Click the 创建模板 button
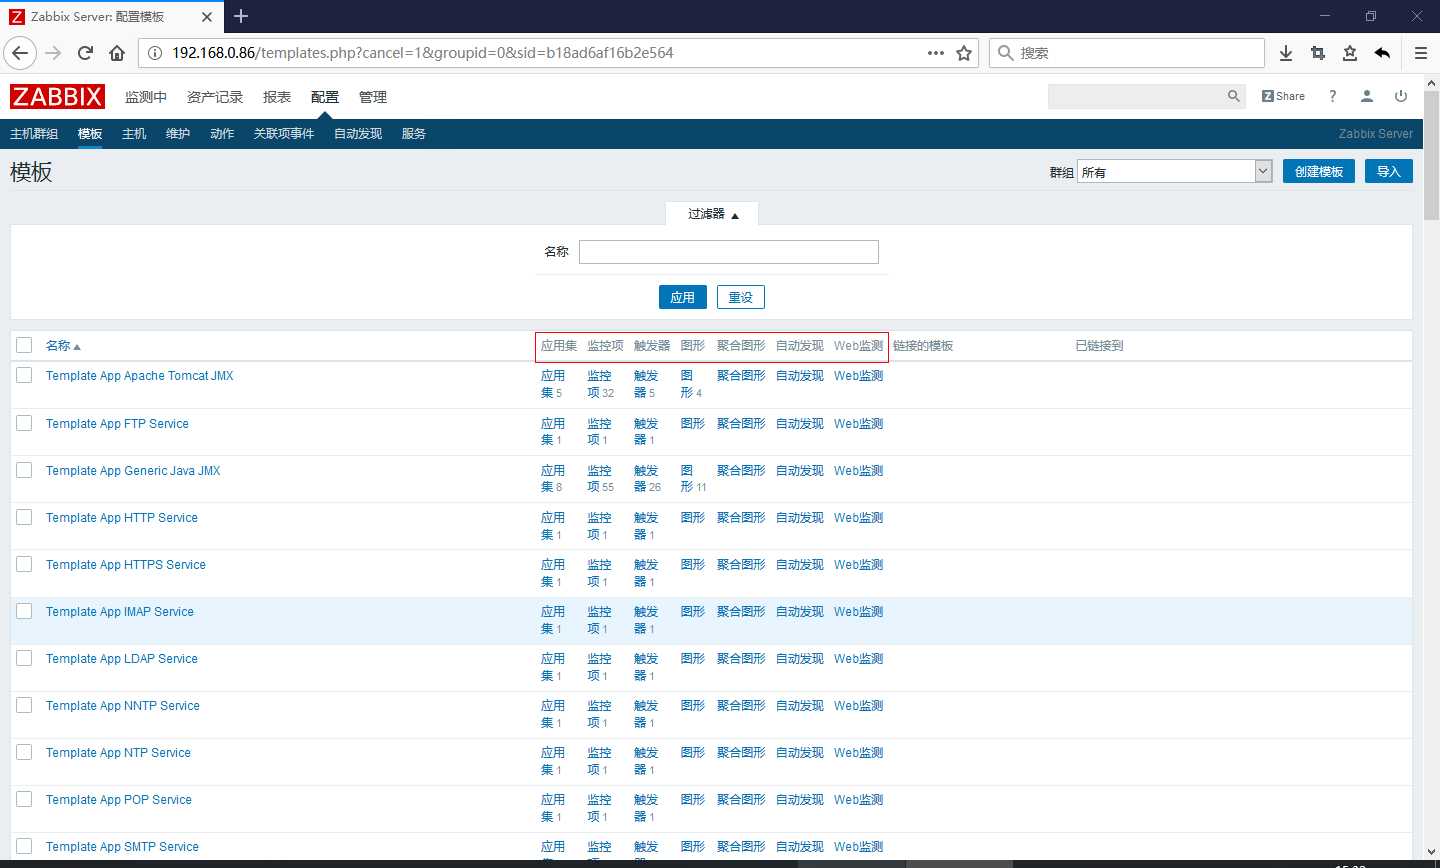Image resolution: width=1440 pixels, height=868 pixels. 1319,171
